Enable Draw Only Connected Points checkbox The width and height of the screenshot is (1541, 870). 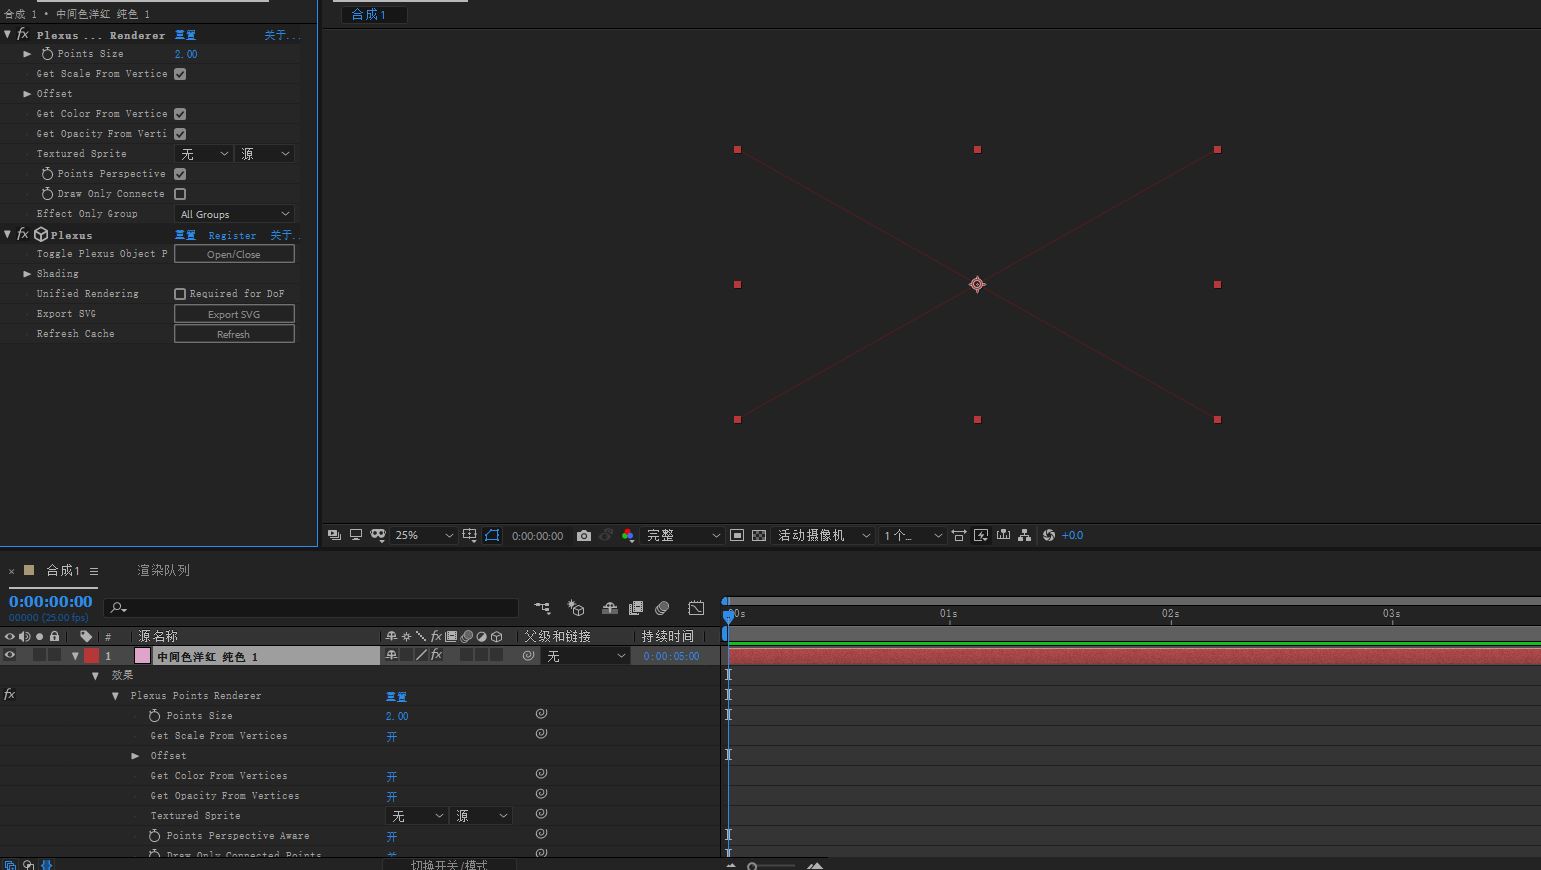180,194
